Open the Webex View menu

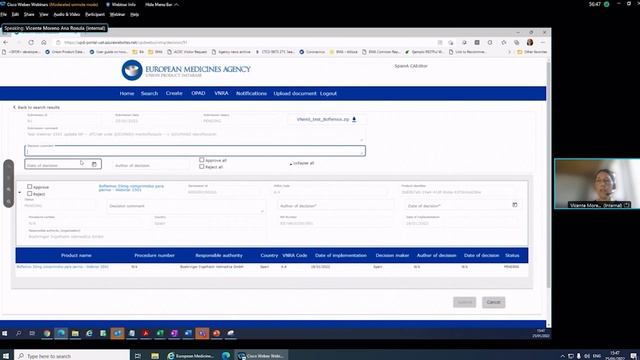pos(44,14)
